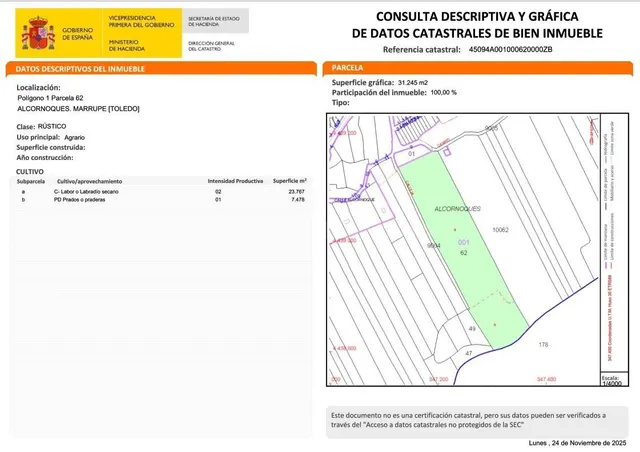Click parcel 49 on the cadastral map
640x452 pixels.
point(472,328)
